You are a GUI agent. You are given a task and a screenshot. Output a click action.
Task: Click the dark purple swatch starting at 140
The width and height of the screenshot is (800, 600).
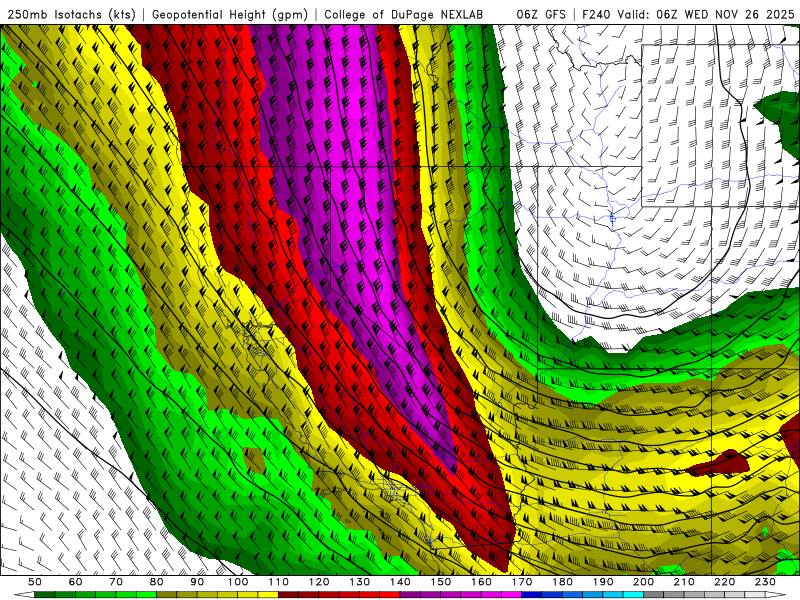pos(410,595)
